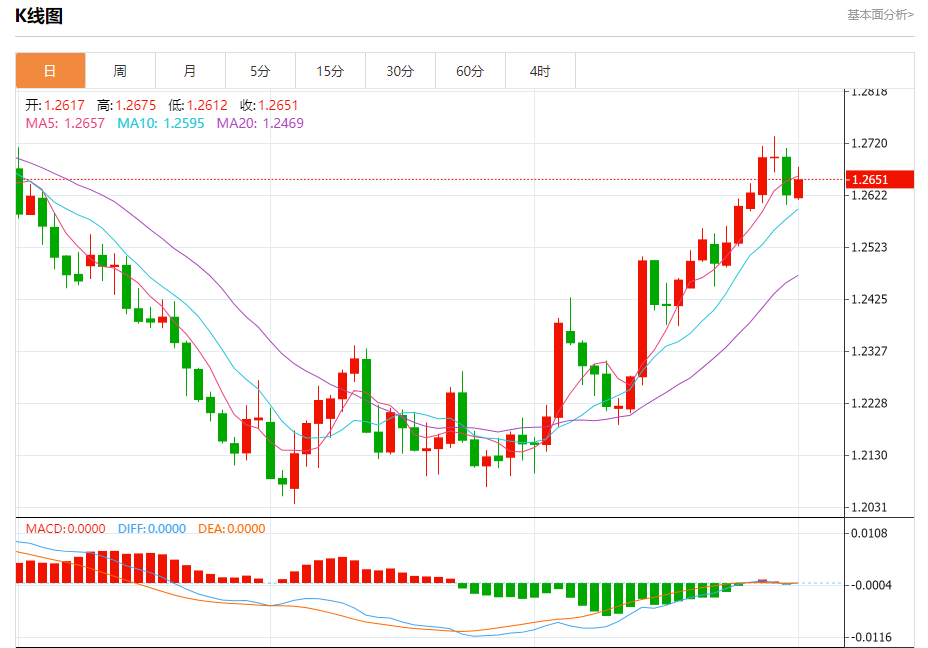928x648 pixels.
Task: Click the 1.2622 price axis label
Action: tap(869, 195)
